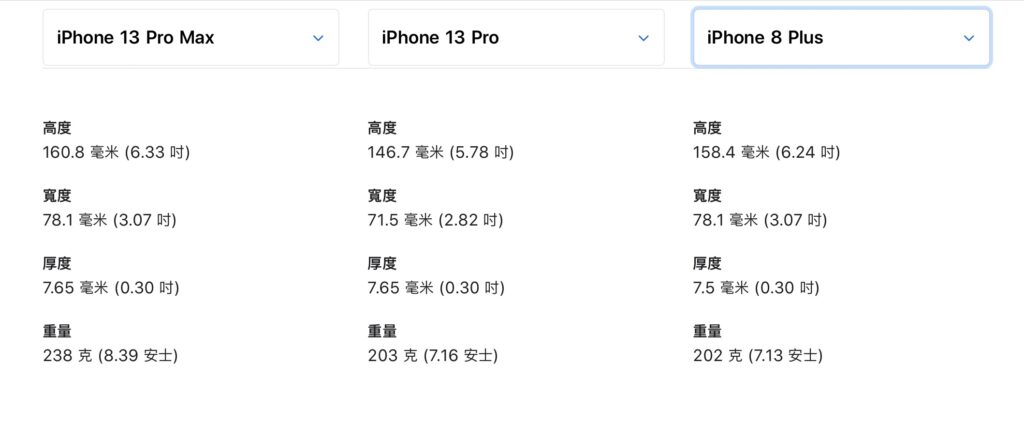Click the chevron arrow in iPhone 13 Pro box

point(643,38)
